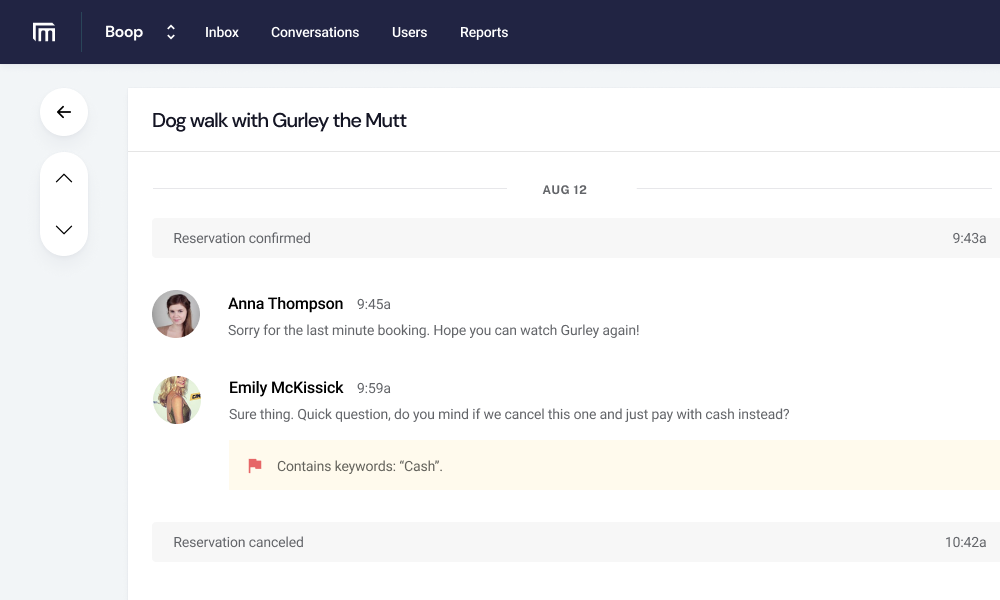This screenshot has height=600, width=1000.
Task: Click the app logo in the top bar
Action: [x=45, y=31]
